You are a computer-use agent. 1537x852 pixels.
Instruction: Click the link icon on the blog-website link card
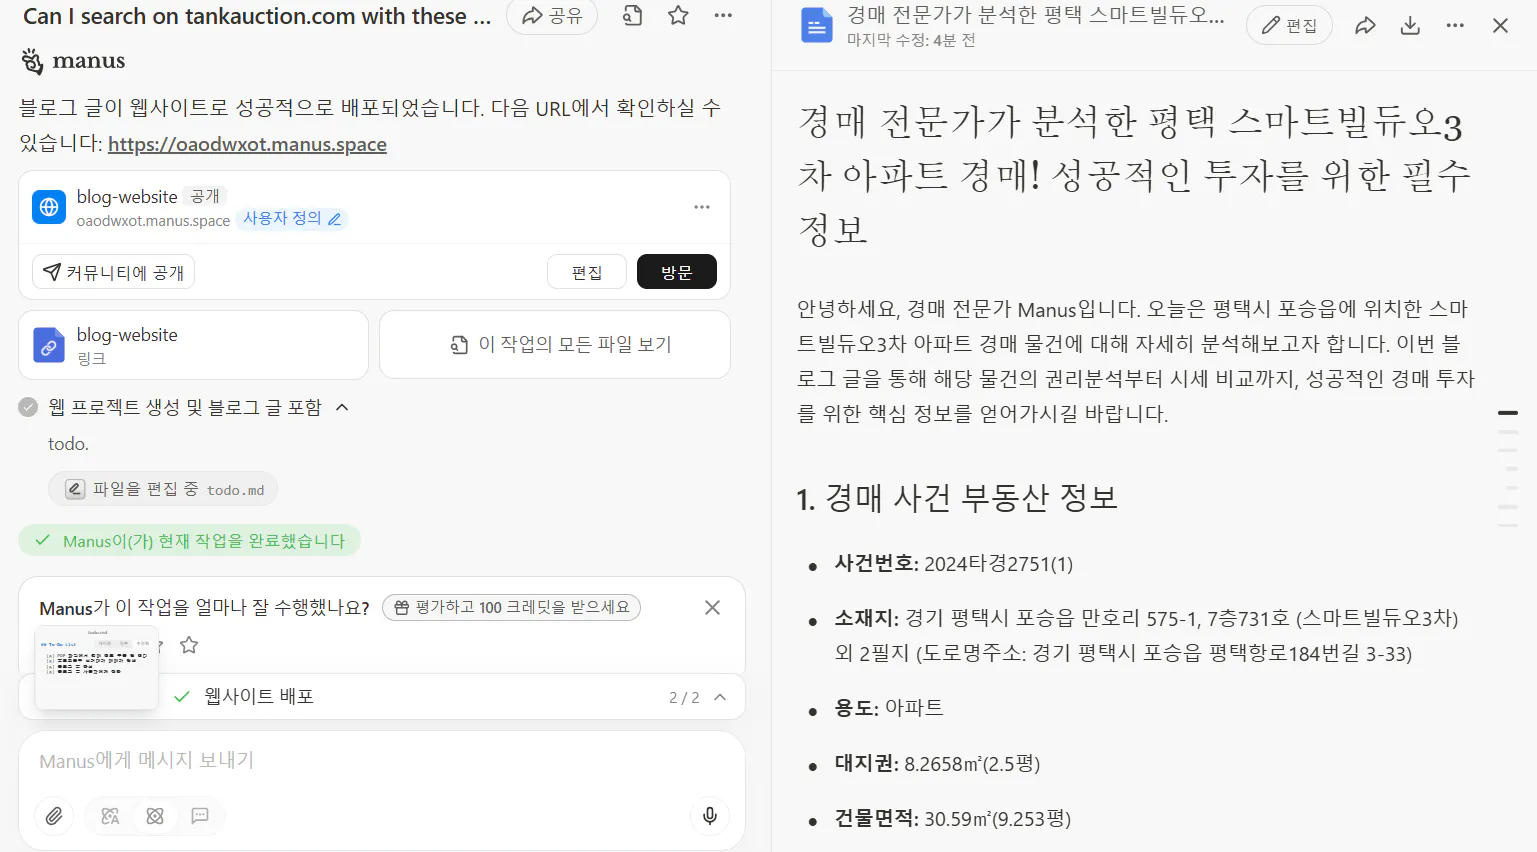pos(48,344)
